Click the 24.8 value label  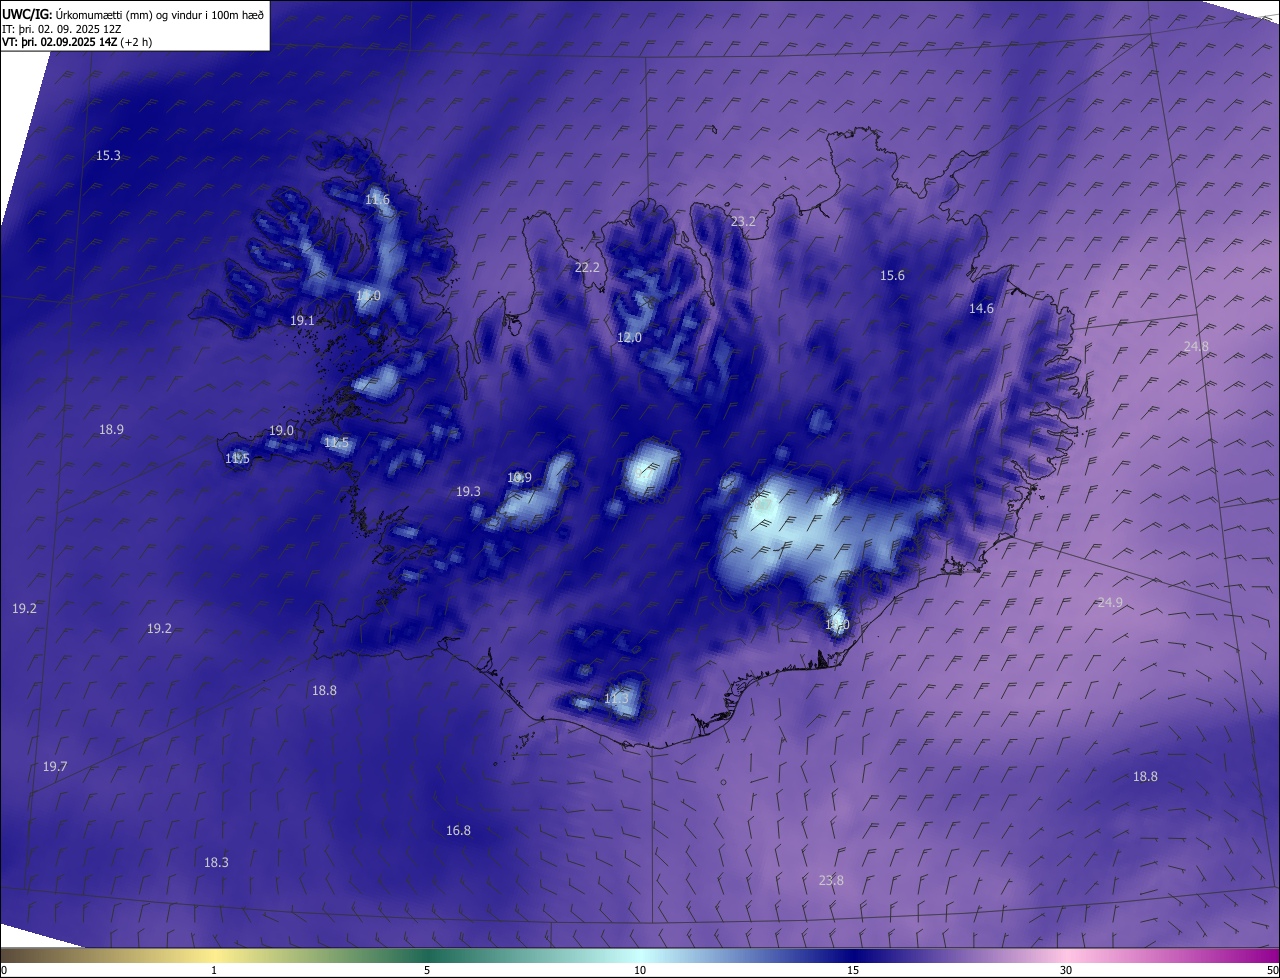pos(1196,346)
